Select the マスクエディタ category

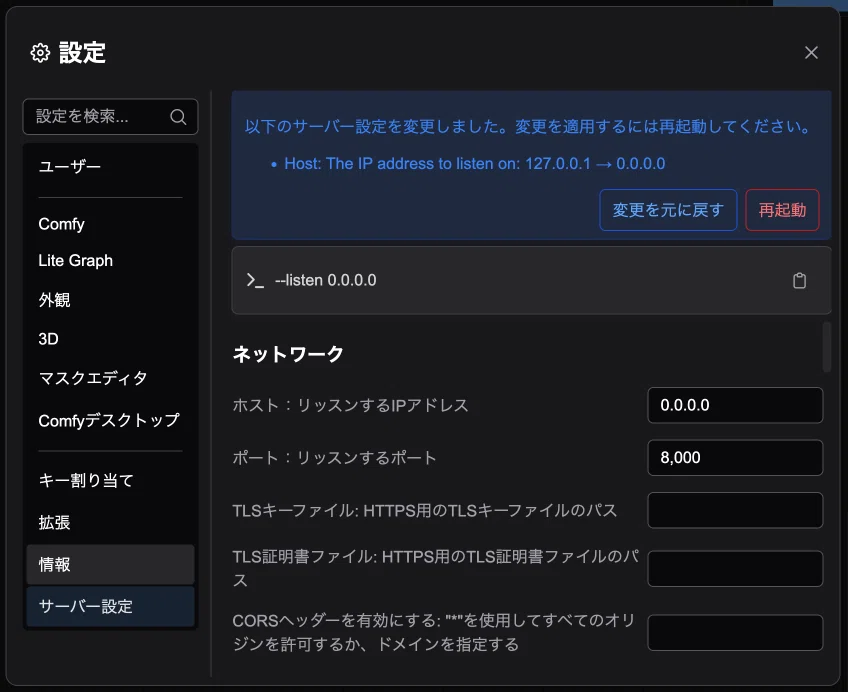pos(110,378)
